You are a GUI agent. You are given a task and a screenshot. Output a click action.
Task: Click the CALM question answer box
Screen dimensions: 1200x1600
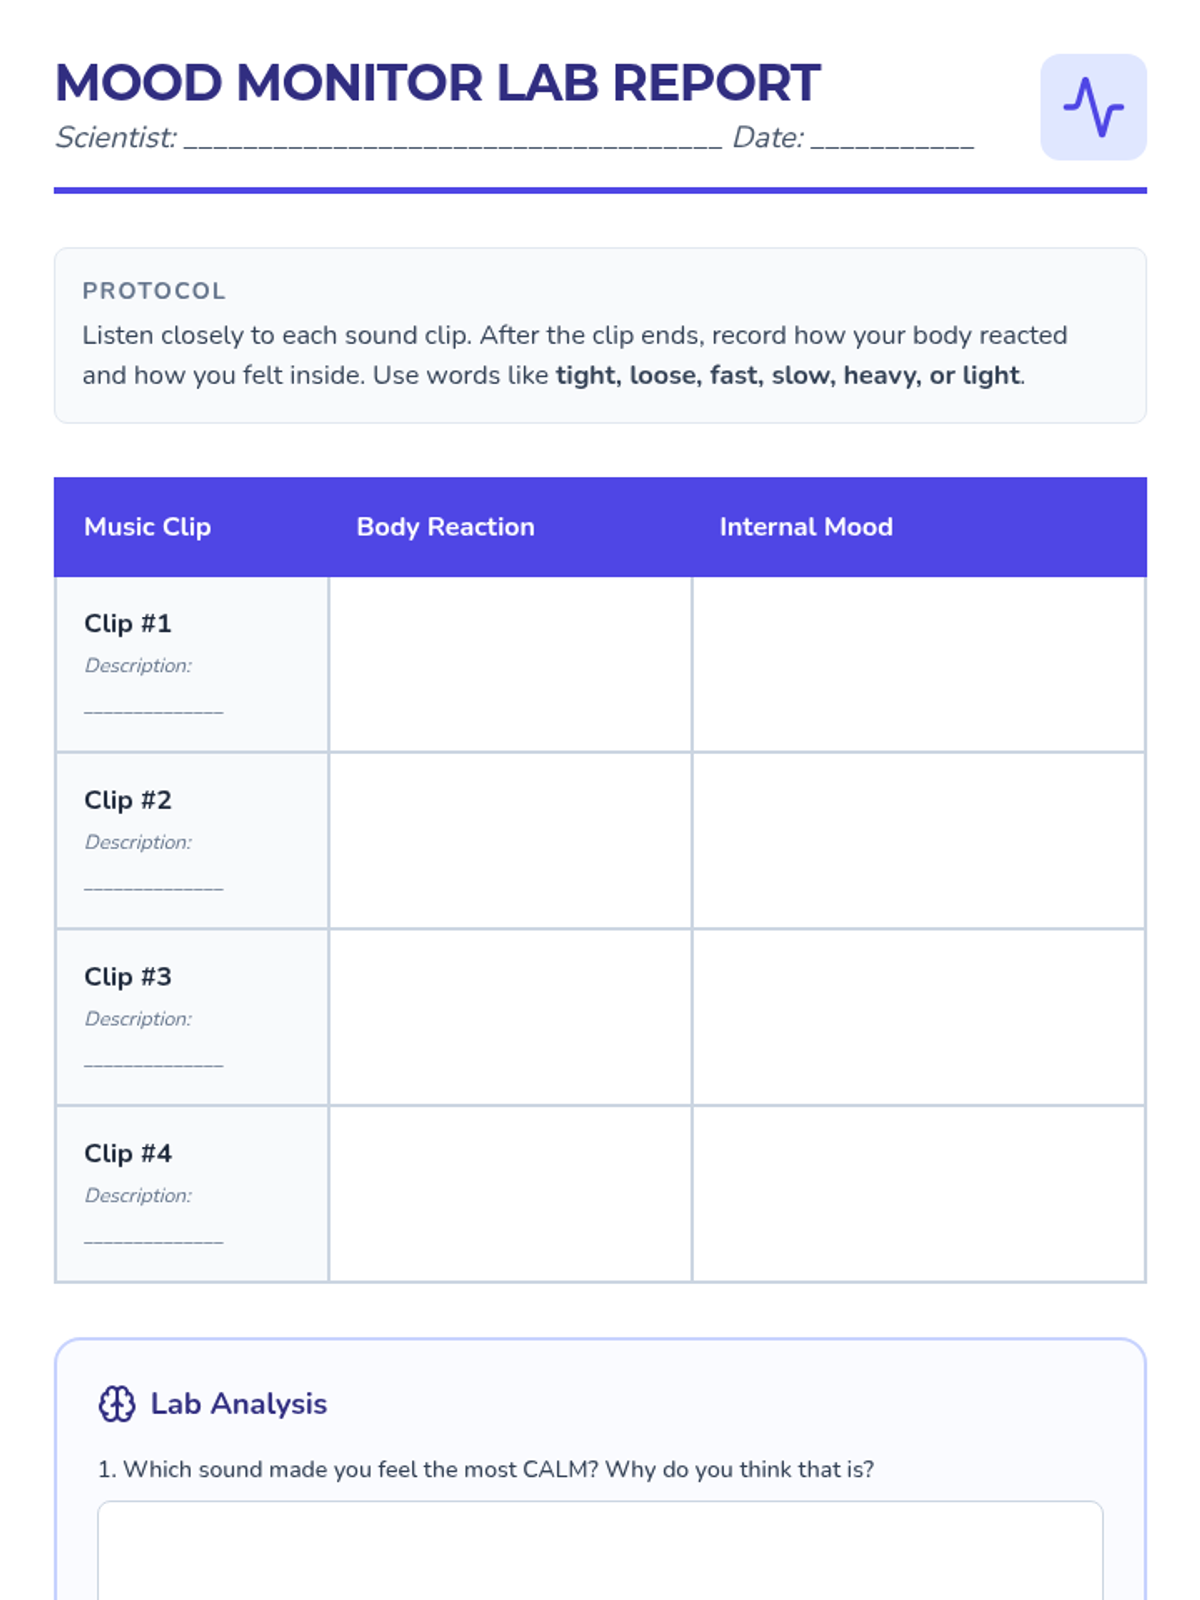[x=600, y=1550]
